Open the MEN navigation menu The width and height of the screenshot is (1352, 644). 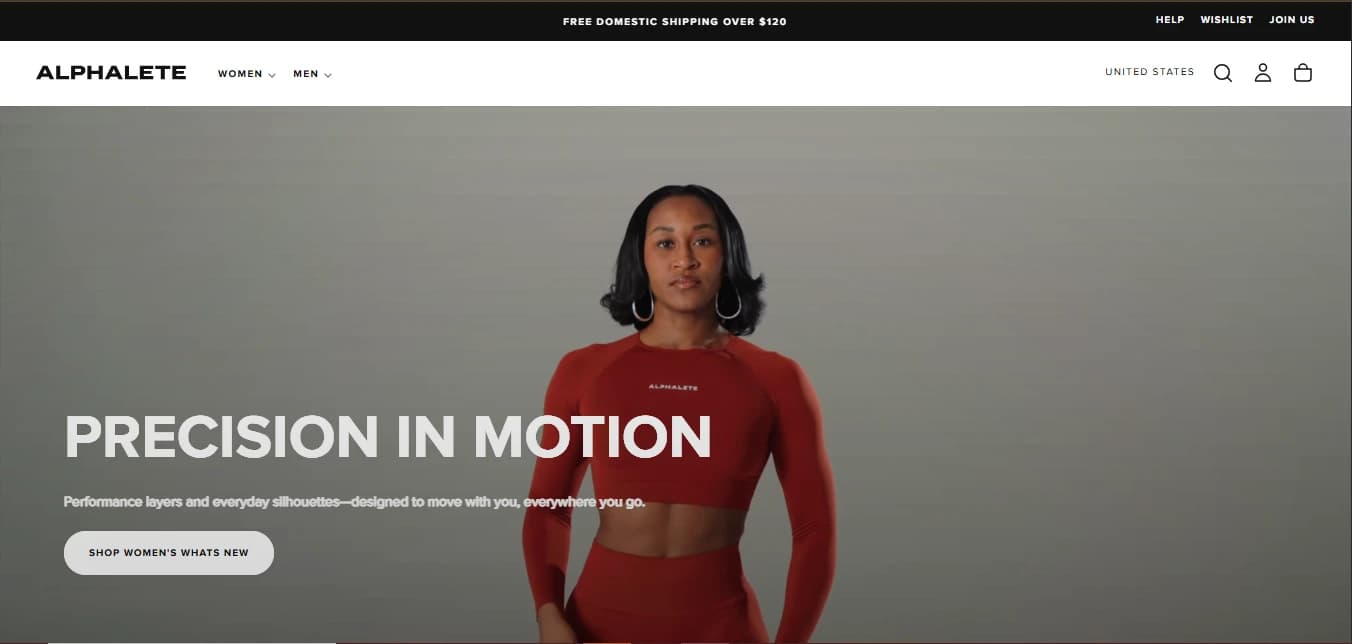point(305,74)
